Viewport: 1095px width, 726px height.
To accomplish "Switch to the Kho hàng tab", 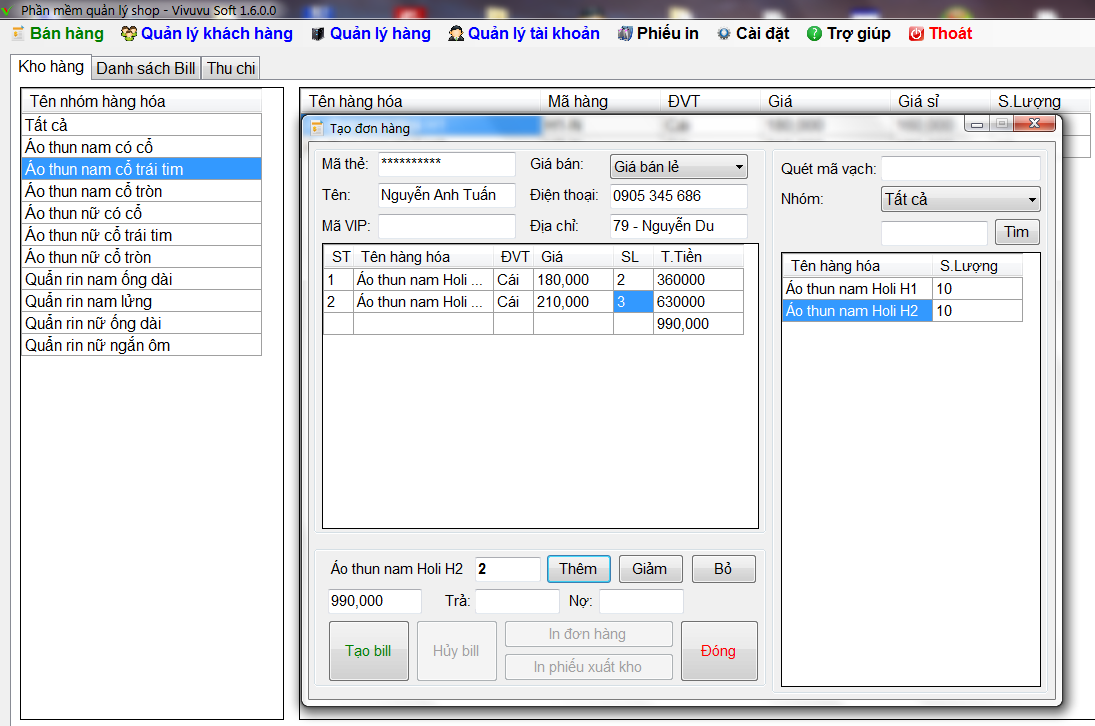I will tap(51, 67).
